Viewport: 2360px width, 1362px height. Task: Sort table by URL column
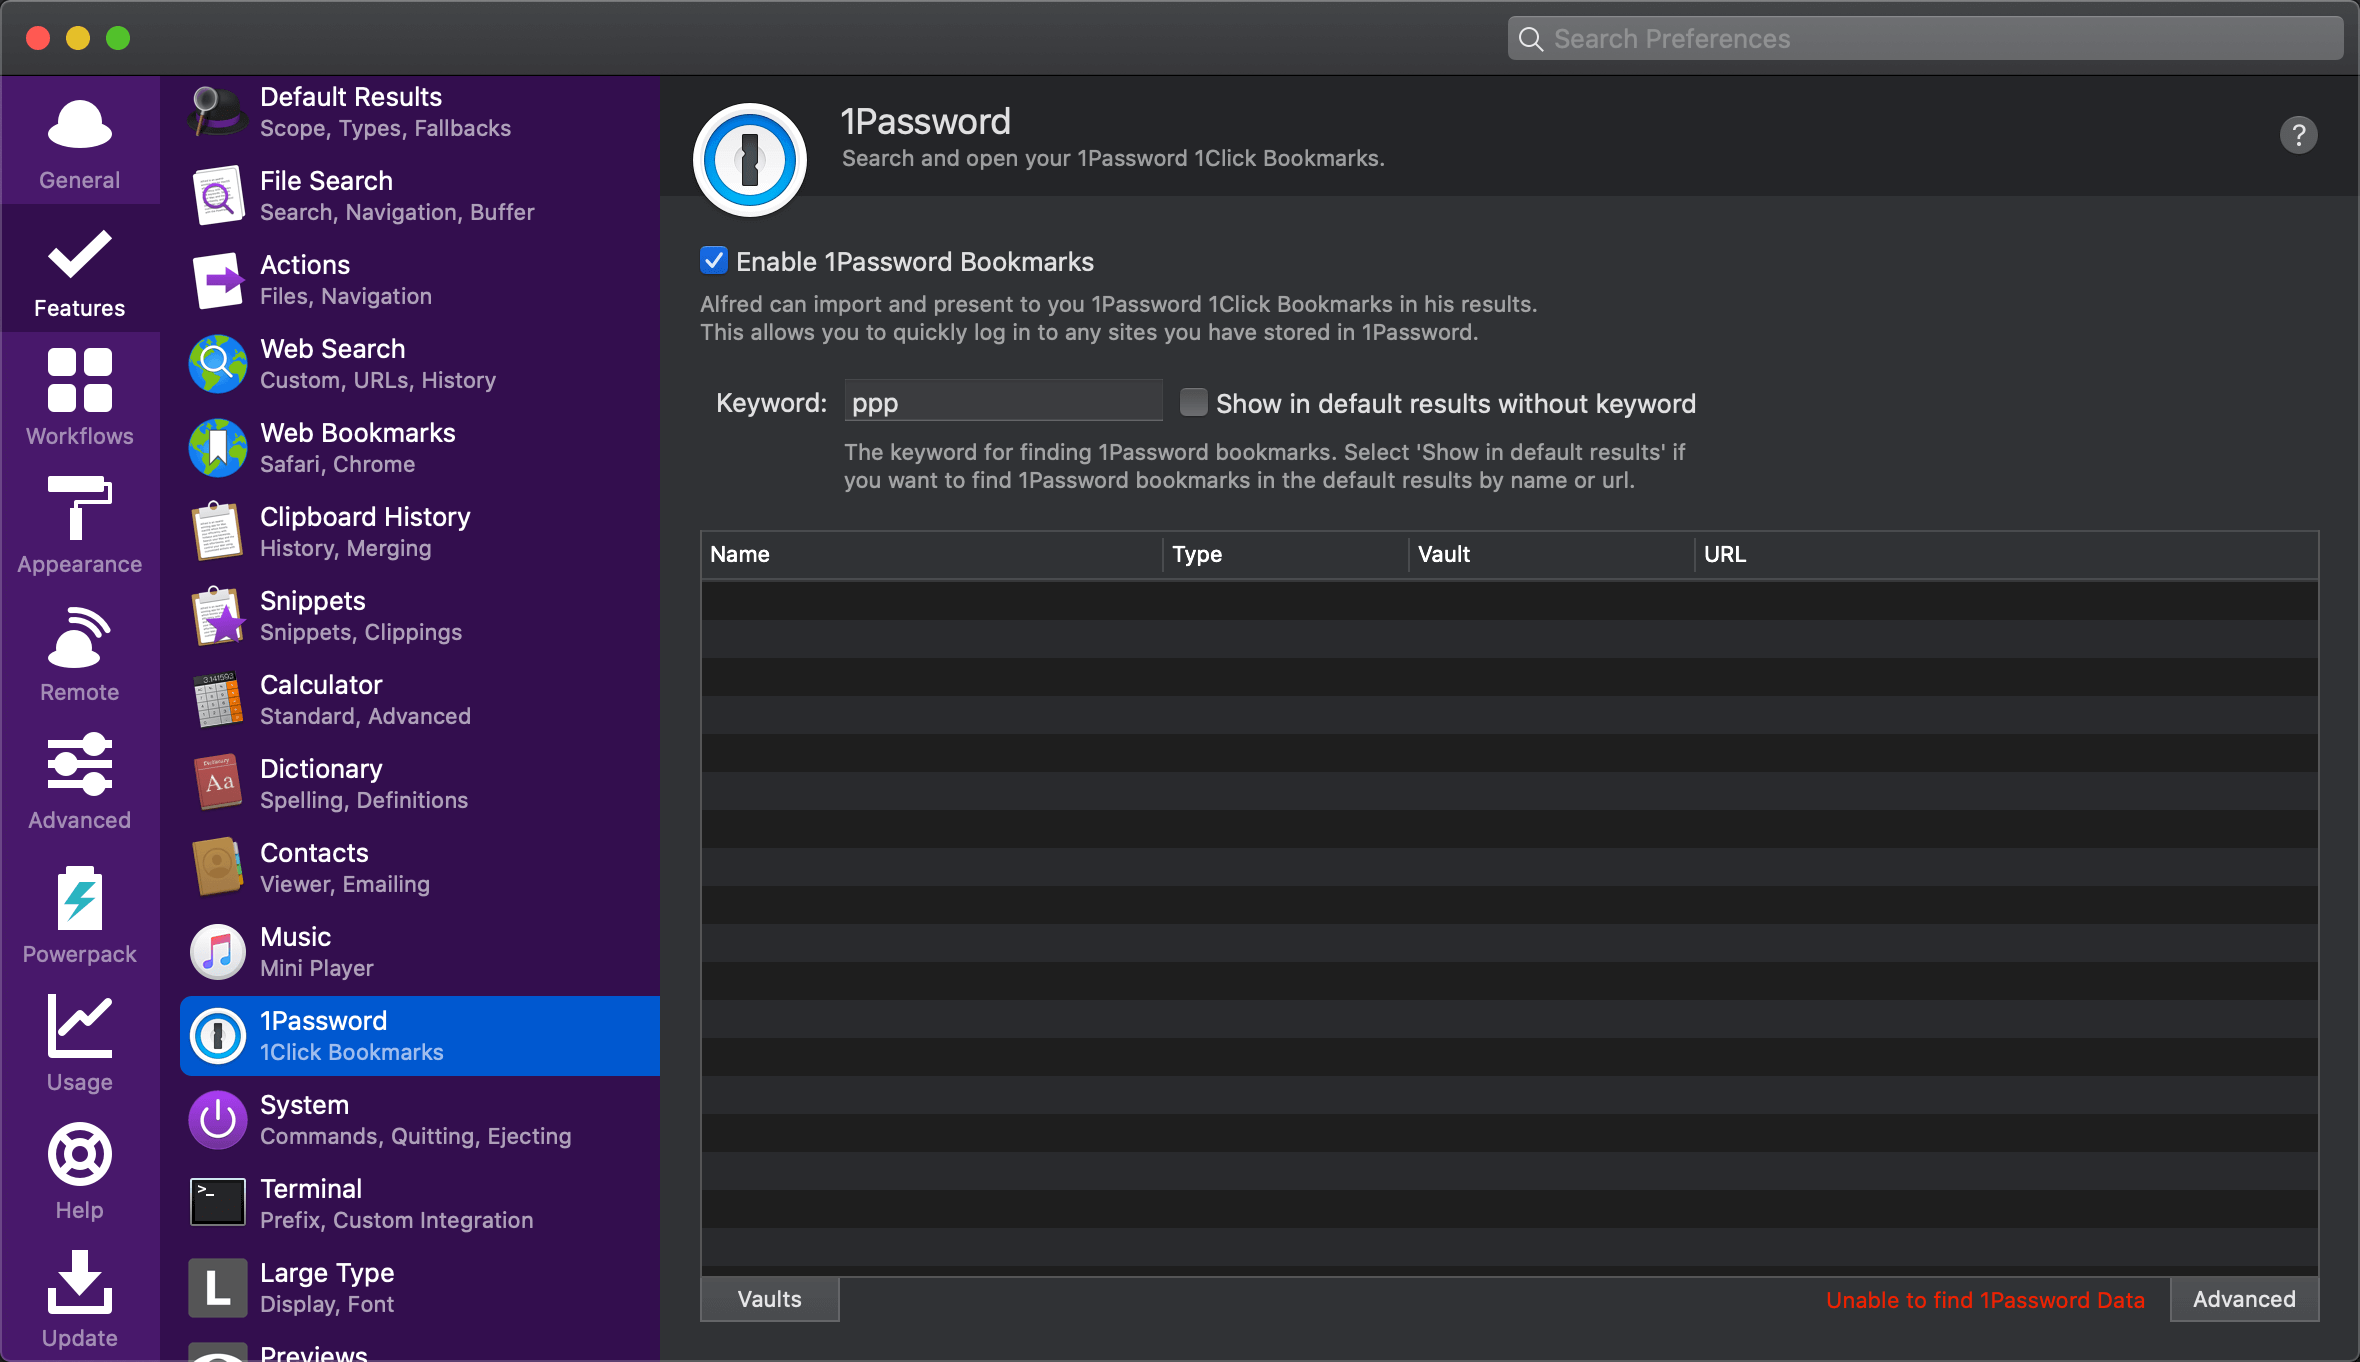[2007, 554]
